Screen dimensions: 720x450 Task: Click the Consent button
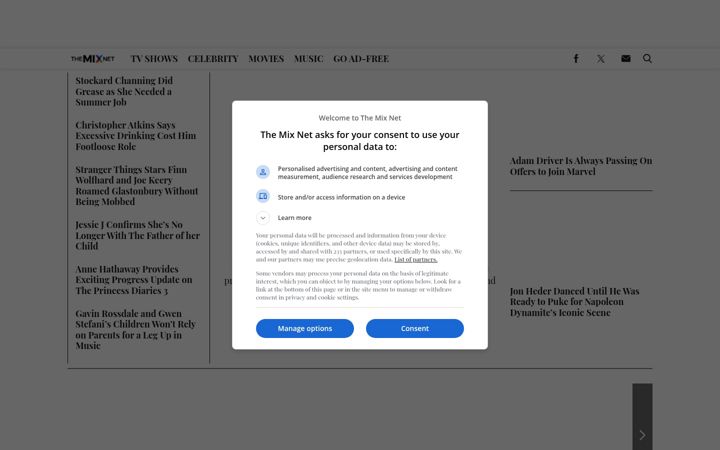tap(415, 328)
